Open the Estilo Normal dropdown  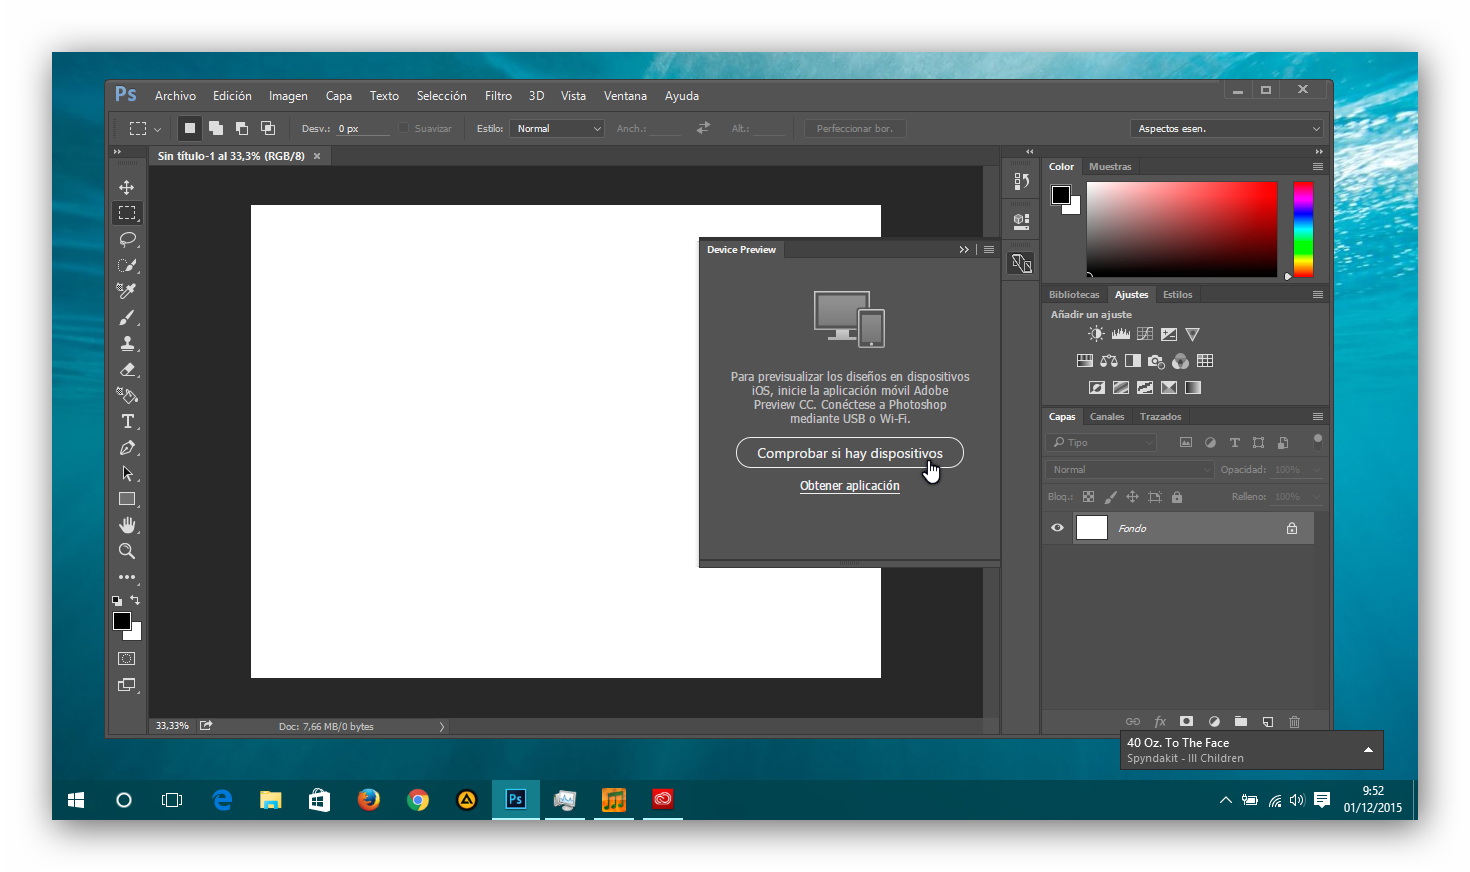(557, 128)
